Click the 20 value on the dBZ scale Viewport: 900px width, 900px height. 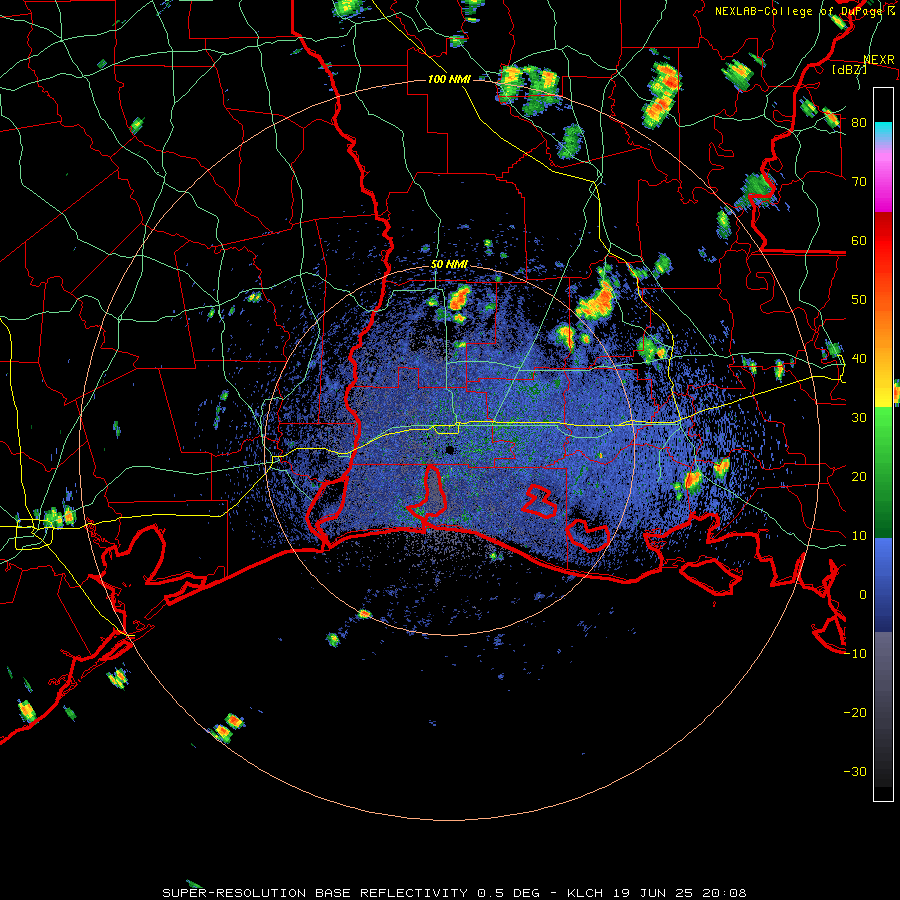point(859,476)
